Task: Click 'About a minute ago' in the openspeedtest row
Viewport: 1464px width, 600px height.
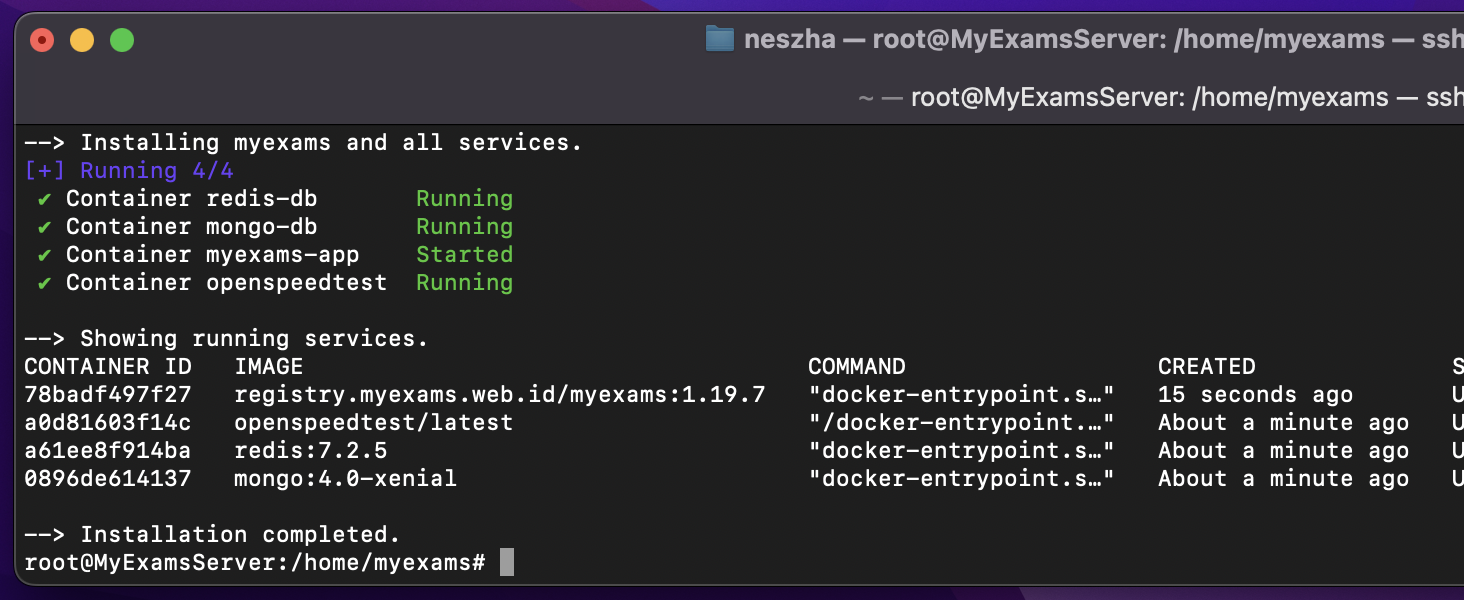Action: [x=1284, y=423]
